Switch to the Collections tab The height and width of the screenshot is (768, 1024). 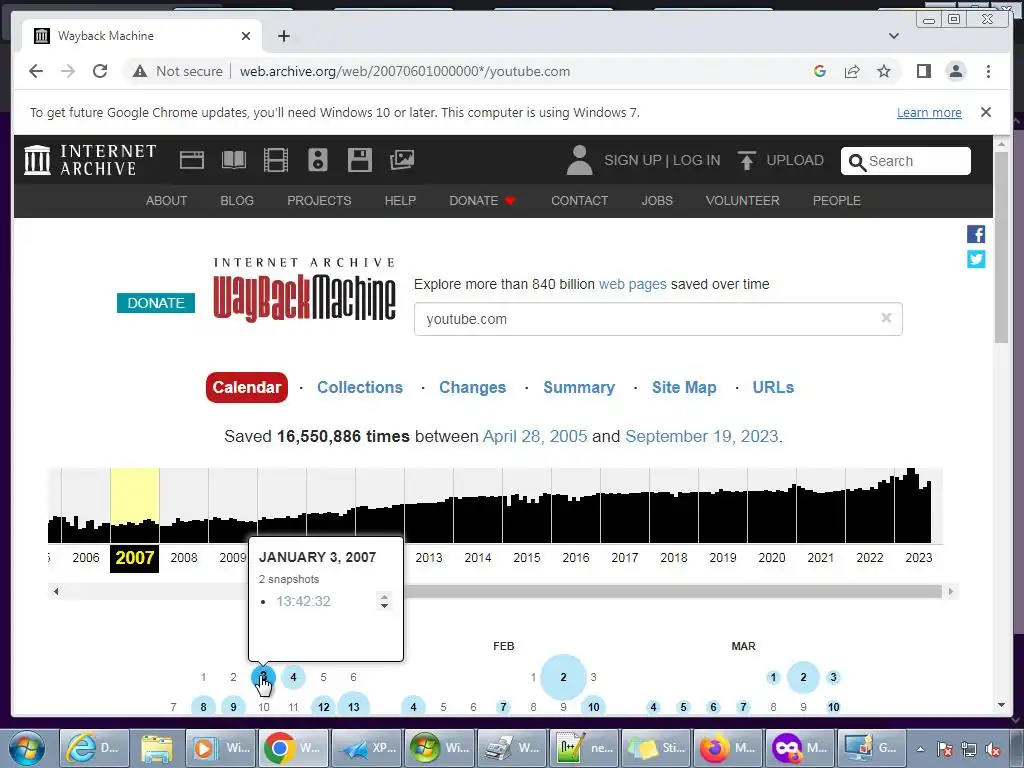coord(360,387)
